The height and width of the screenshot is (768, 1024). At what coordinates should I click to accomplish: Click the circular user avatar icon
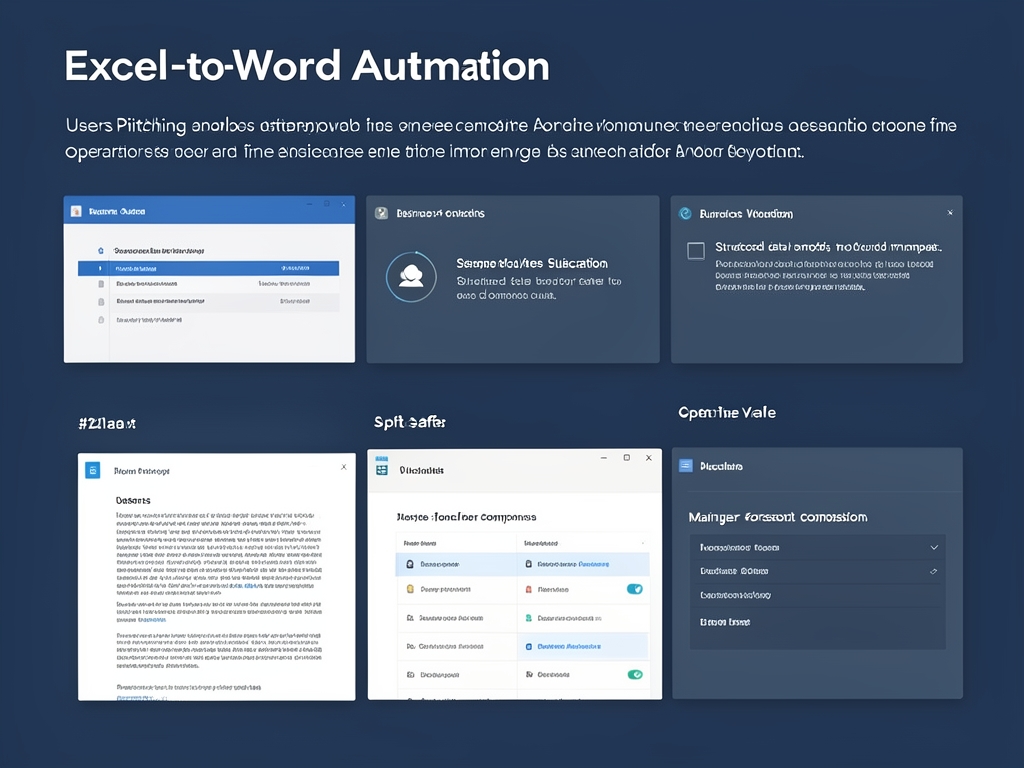(x=411, y=277)
